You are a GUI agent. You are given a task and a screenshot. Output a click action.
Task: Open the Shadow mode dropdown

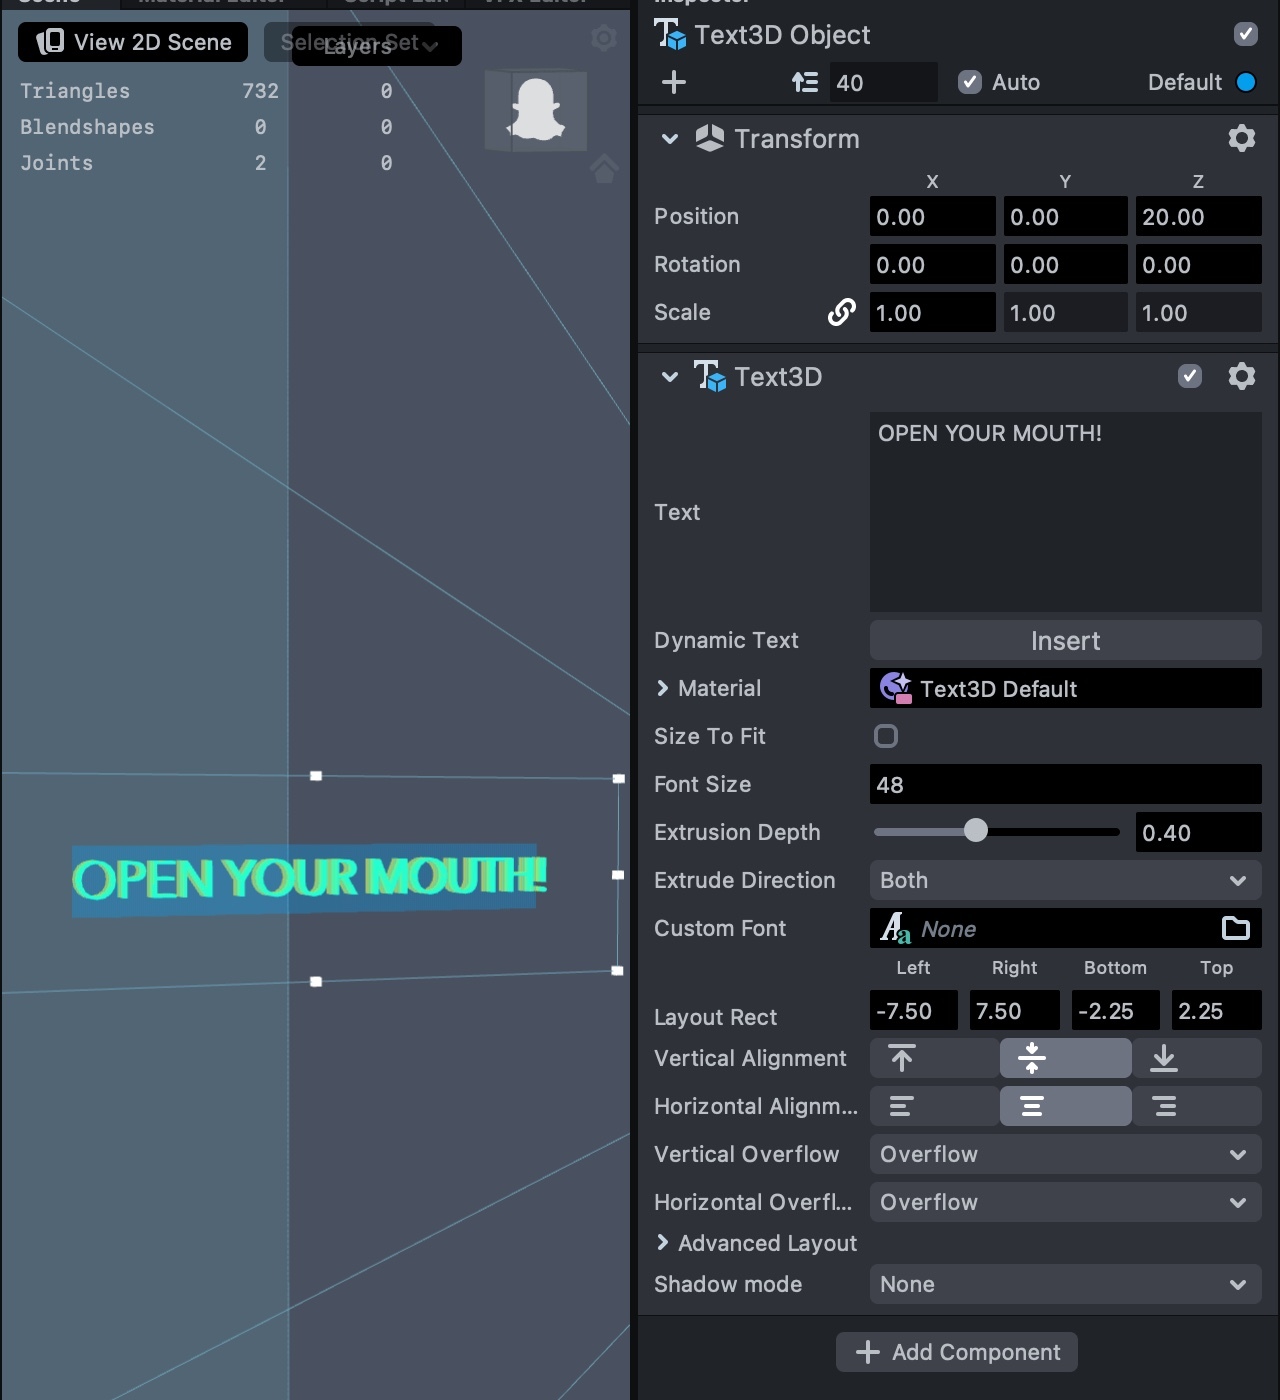[1065, 1284]
